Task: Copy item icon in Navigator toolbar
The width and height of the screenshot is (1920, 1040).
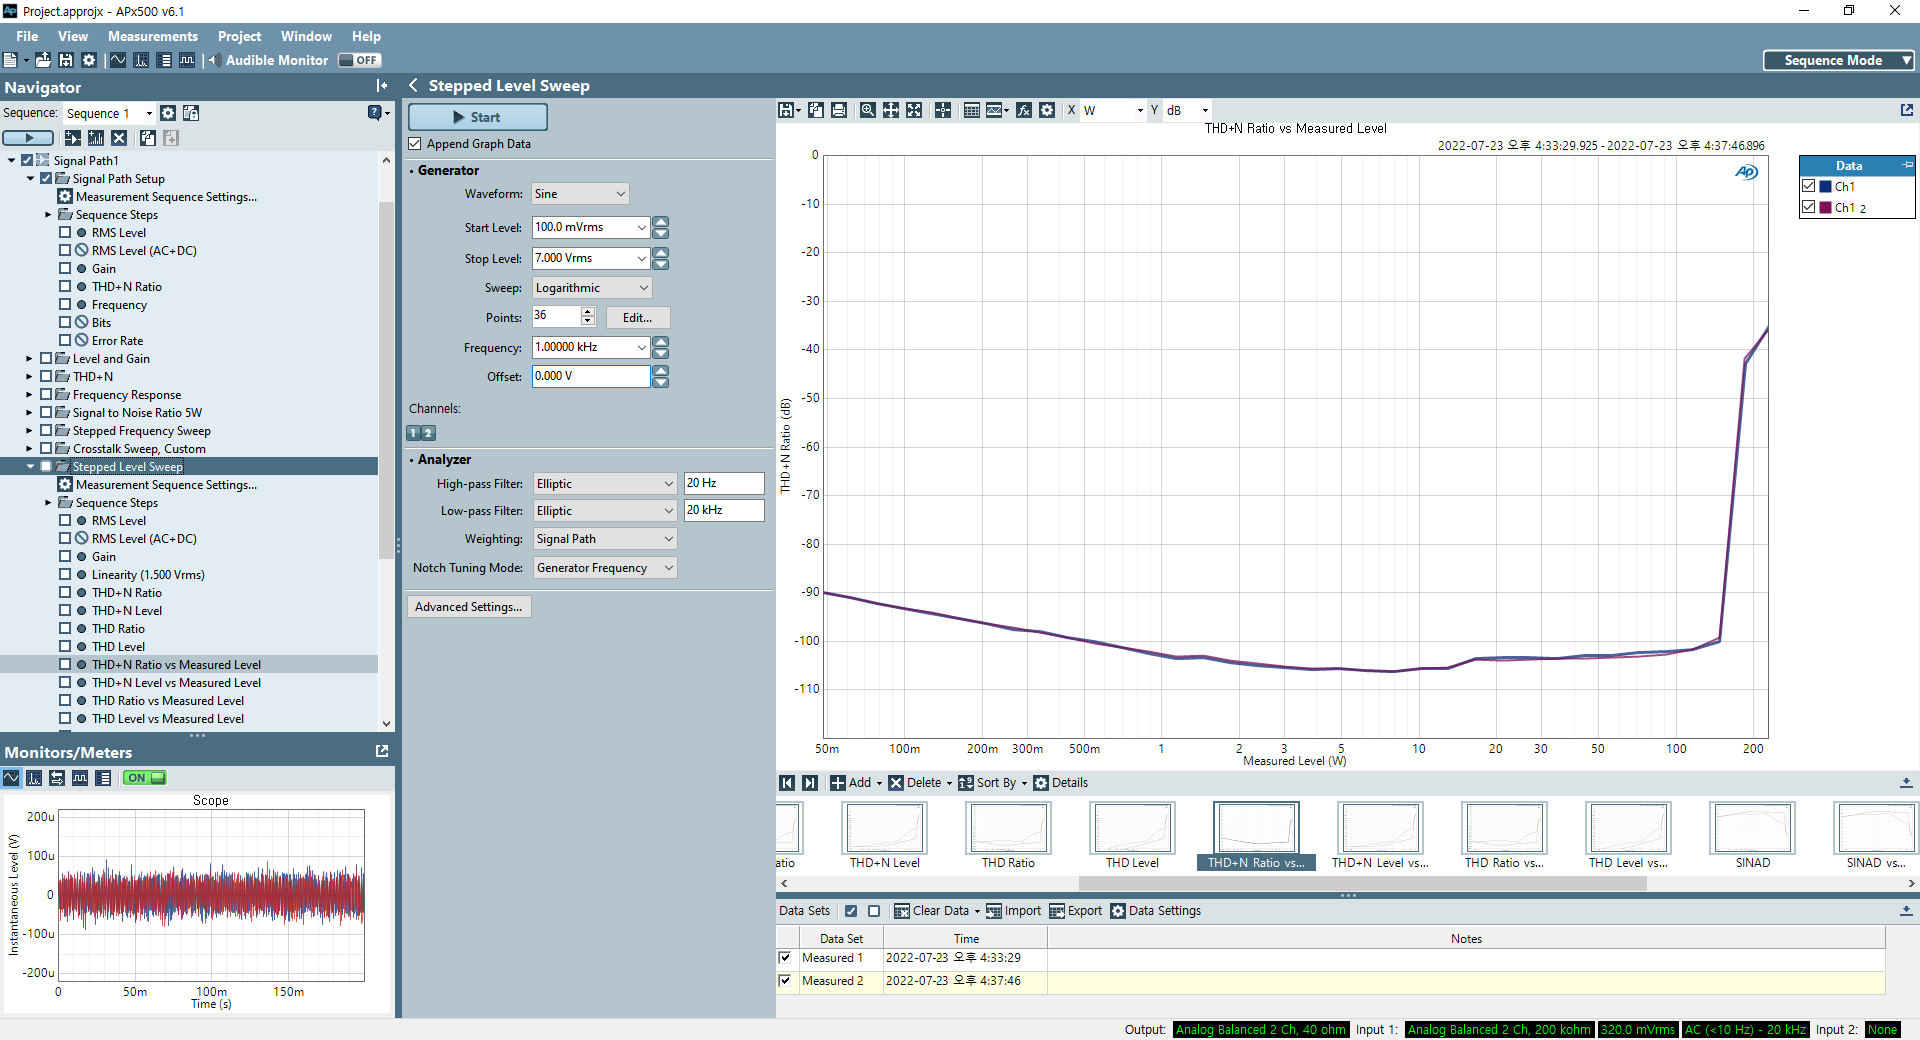Action: click(x=148, y=138)
